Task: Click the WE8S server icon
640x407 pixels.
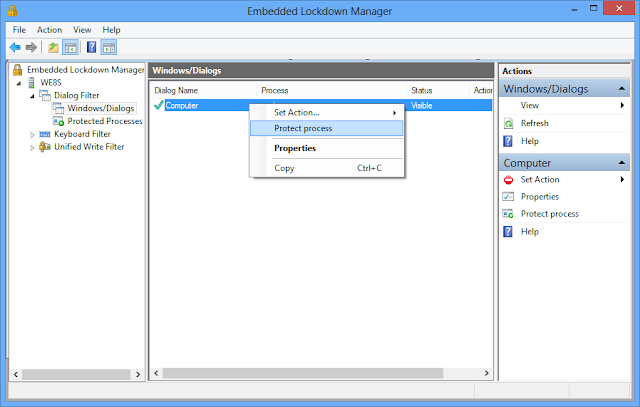Action: (x=31, y=82)
